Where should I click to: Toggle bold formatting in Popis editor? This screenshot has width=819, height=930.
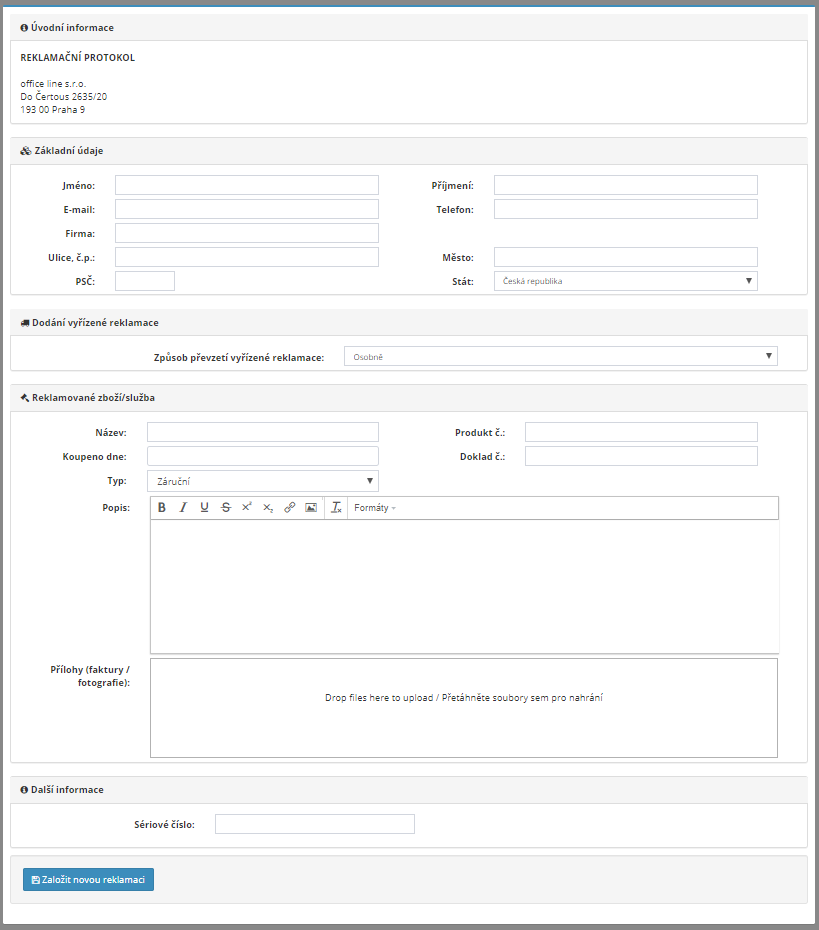(162, 508)
